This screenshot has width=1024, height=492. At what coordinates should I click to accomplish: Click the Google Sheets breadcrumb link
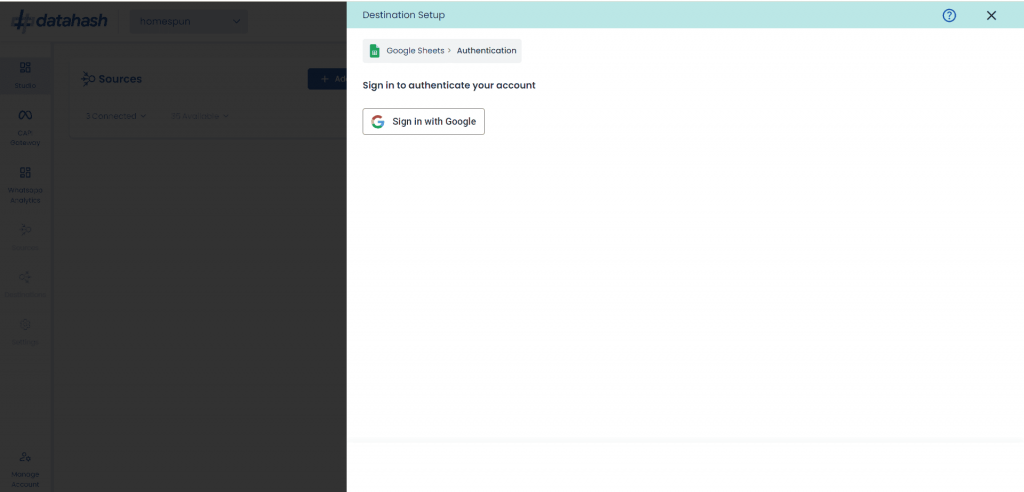(415, 51)
